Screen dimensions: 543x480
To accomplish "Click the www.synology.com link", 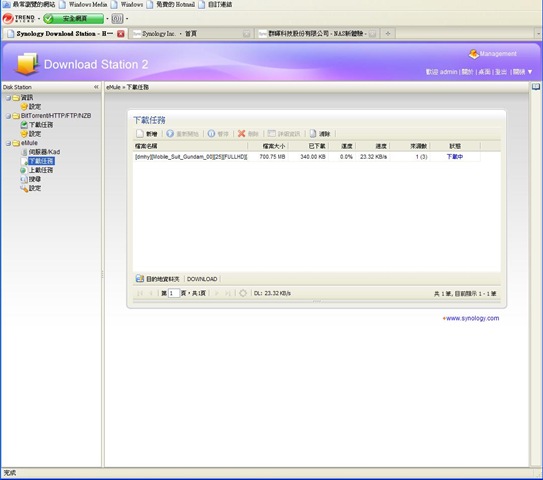I will click(472, 318).
